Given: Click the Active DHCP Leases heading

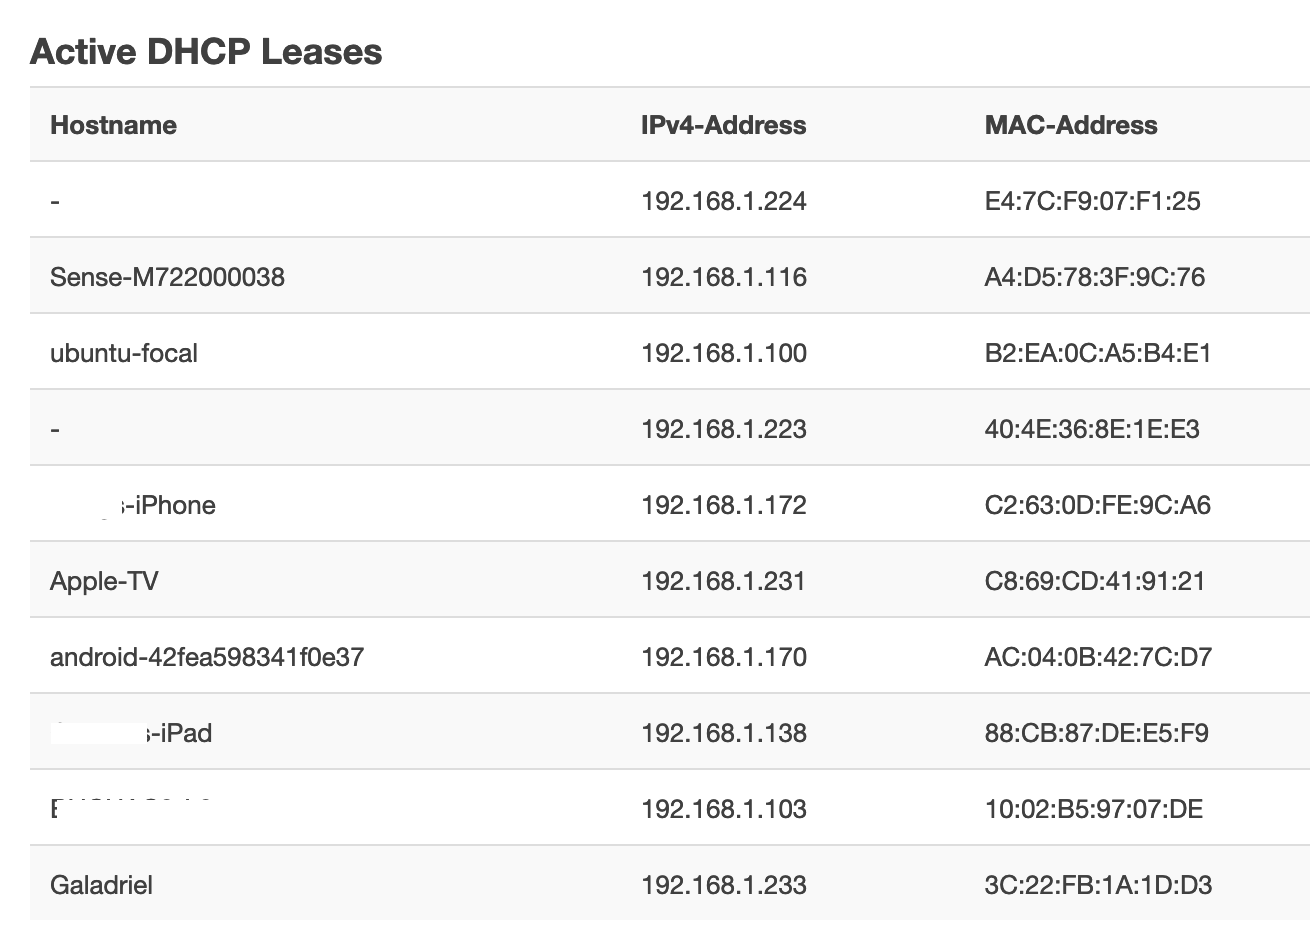Looking at the screenshot, I should [206, 51].
